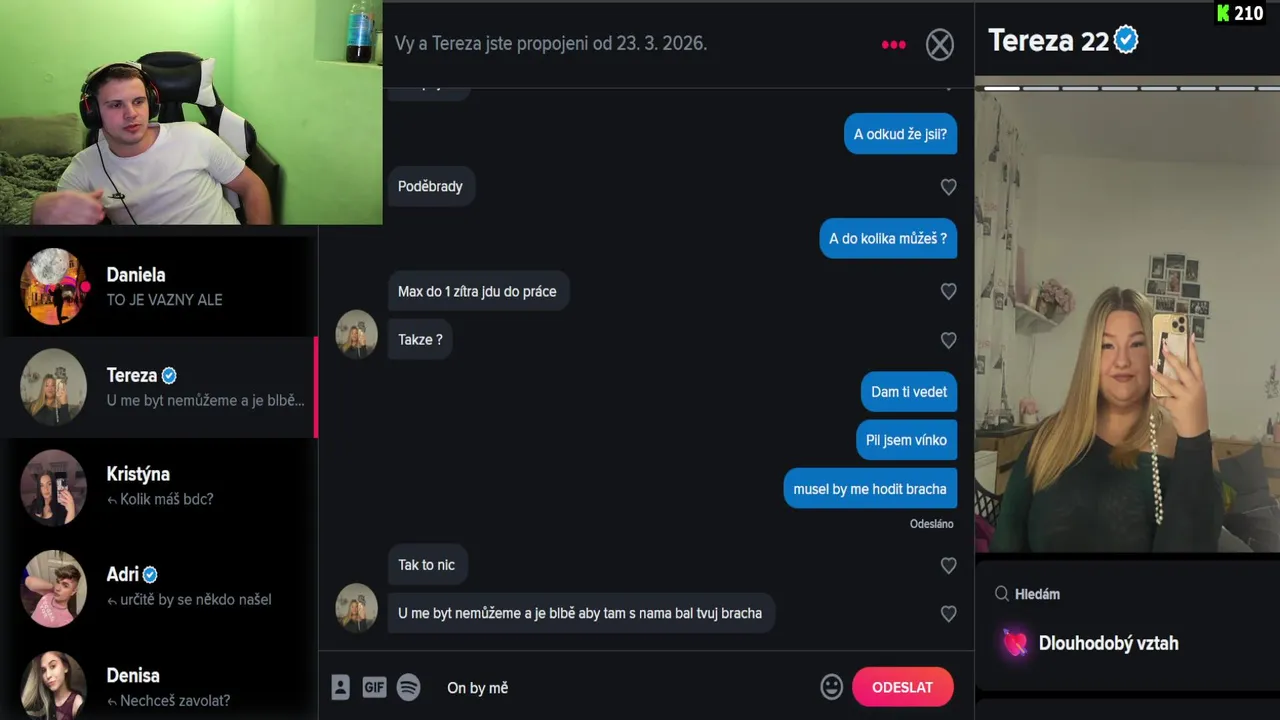Open the emoji picker smiley icon

click(831, 687)
